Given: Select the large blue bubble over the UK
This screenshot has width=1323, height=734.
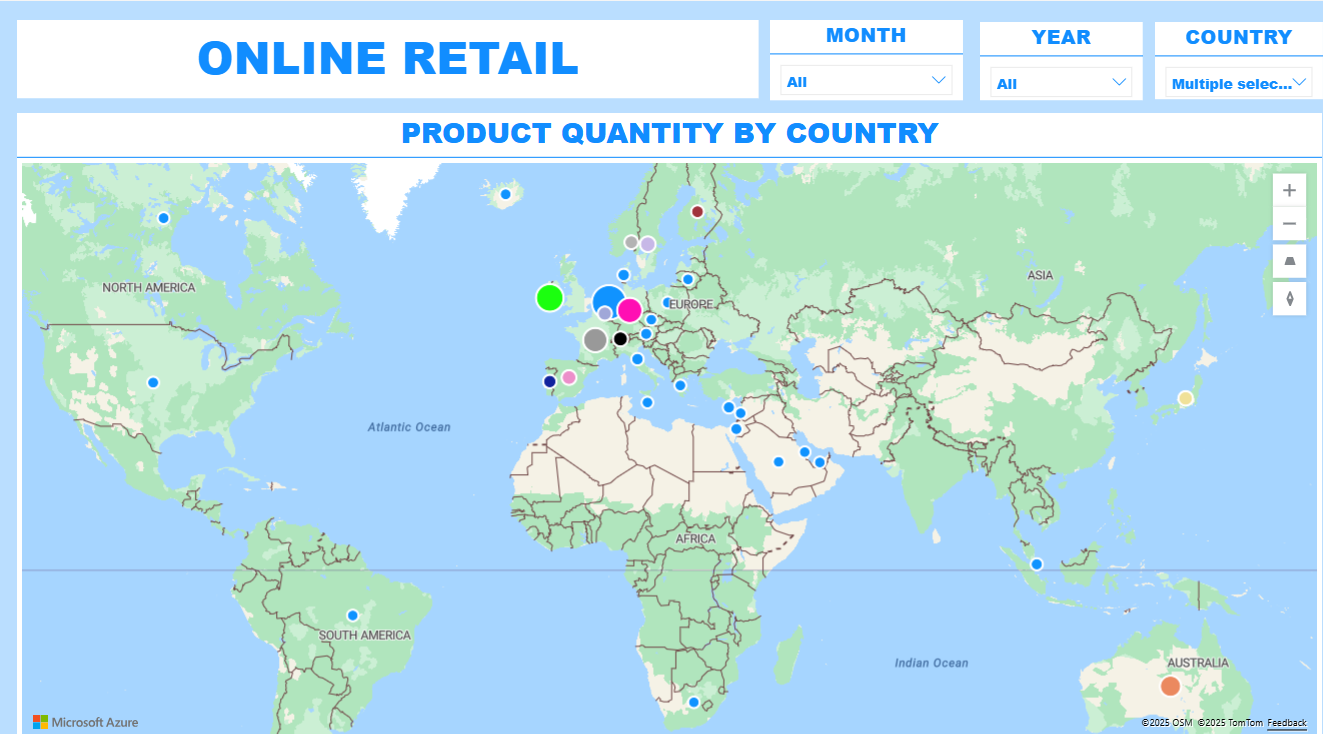Looking at the screenshot, I should [608, 300].
